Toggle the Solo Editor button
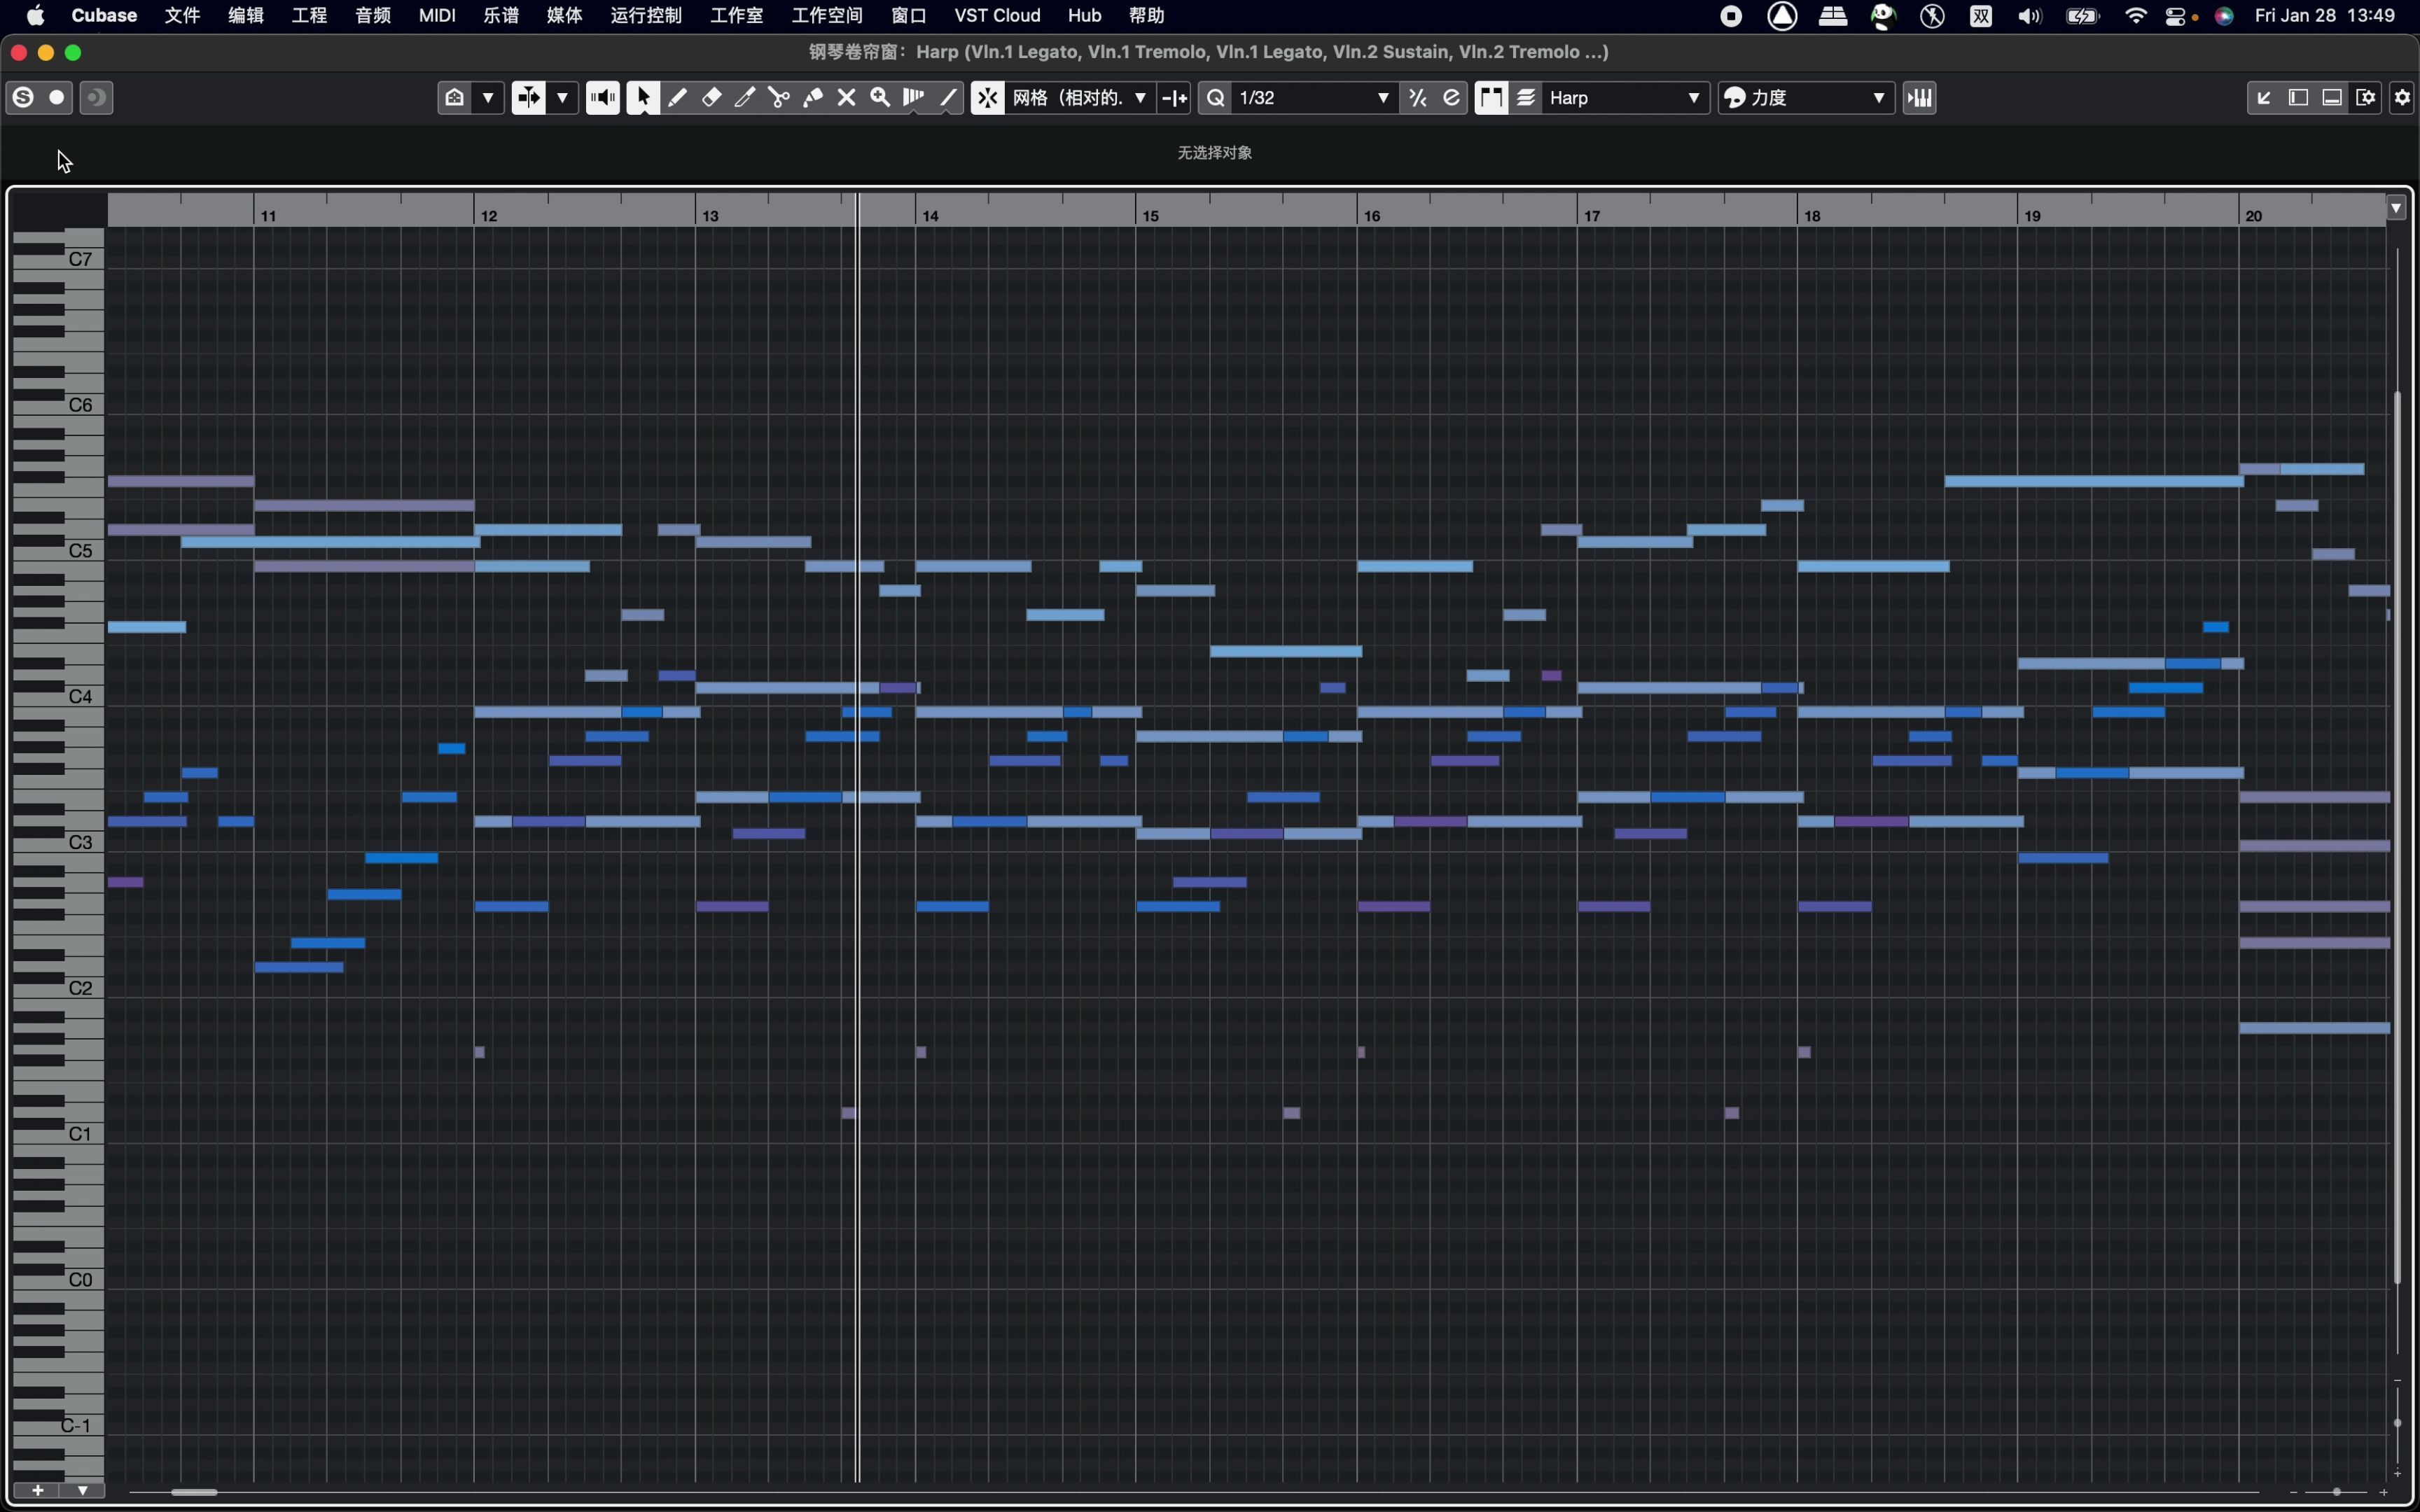The image size is (2420, 1512). [x=23, y=97]
